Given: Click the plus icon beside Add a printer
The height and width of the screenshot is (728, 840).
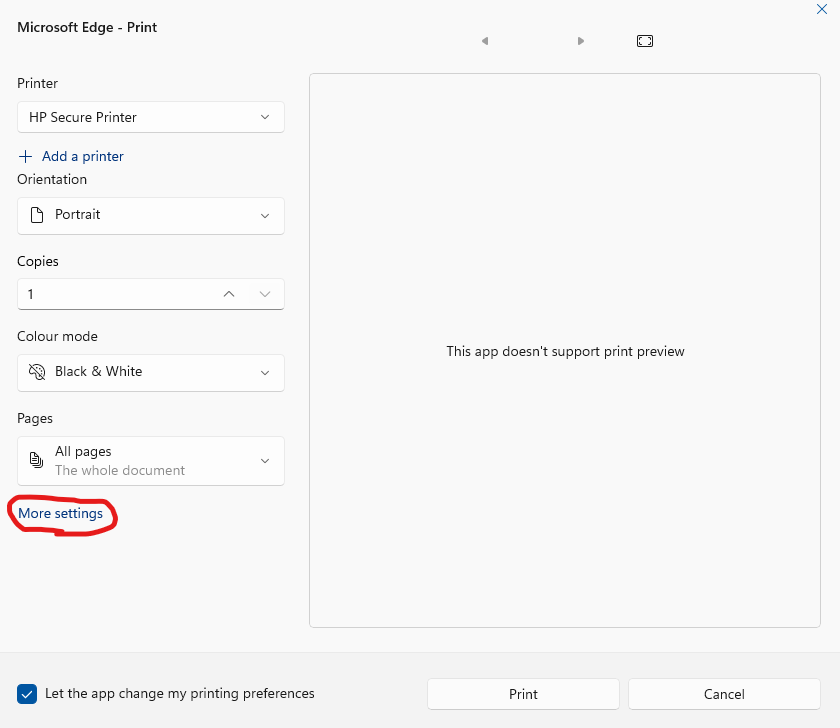Looking at the screenshot, I should click(25, 156).
